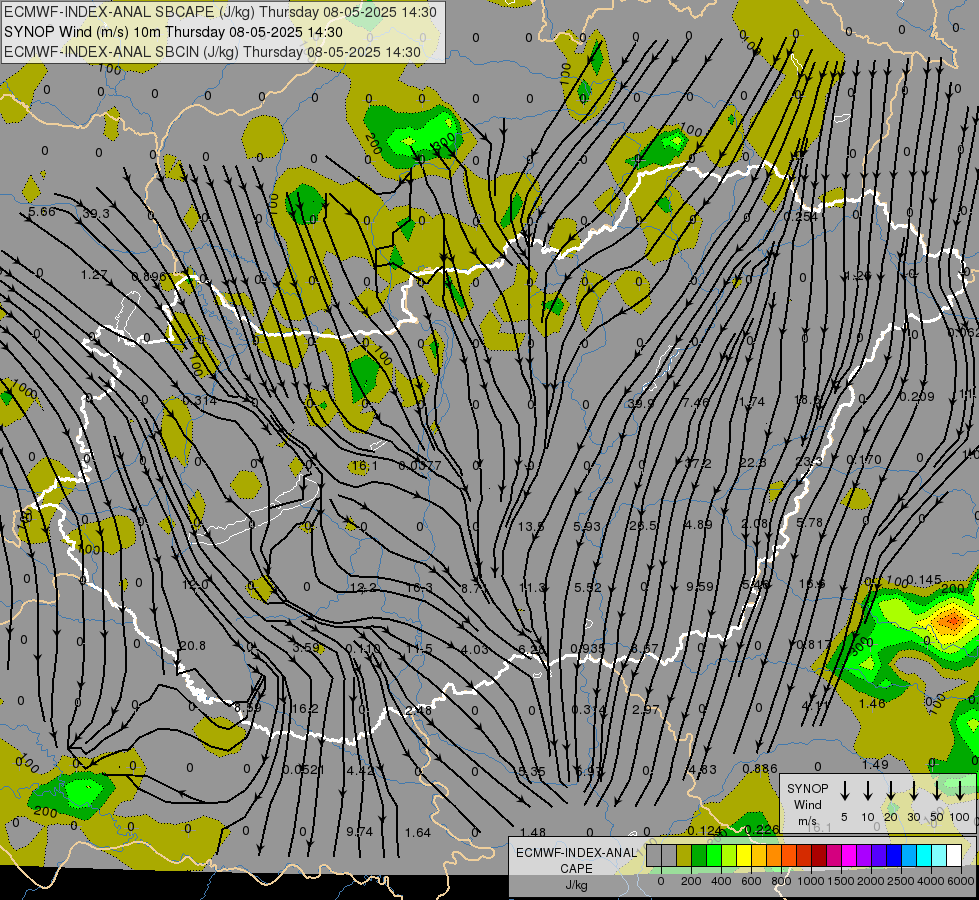Click the 0.886 value on the map
Image resolution: width=979 pixels, height=900 pixels.
click(x=760, y=769)
